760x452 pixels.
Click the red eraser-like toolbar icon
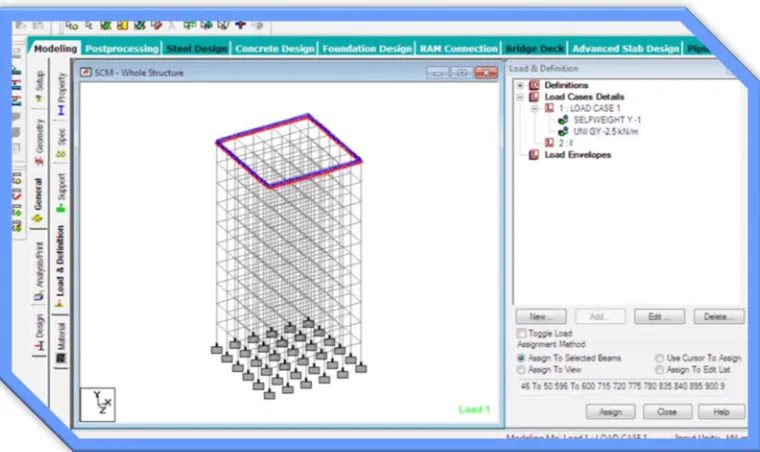coord(157,25)
